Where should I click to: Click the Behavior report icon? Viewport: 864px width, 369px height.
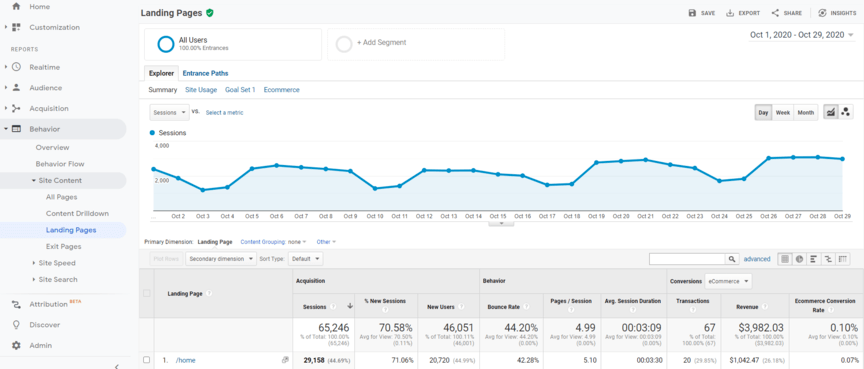pyautogui.click(x=16, y=129)
